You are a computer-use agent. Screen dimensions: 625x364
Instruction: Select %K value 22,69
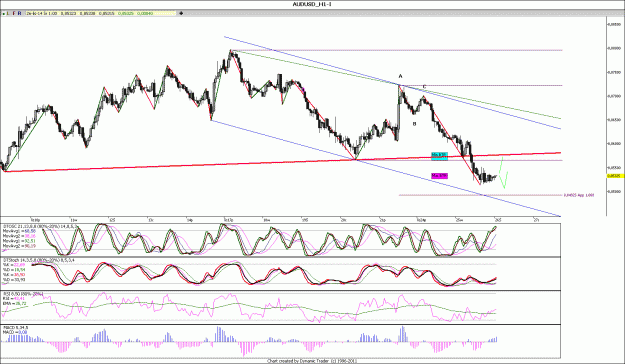click(x=19, y=264)
